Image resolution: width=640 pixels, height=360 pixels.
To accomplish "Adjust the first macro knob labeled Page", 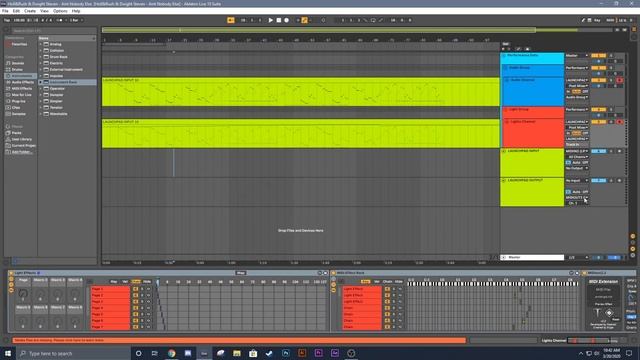I will (x=23, y=293).
